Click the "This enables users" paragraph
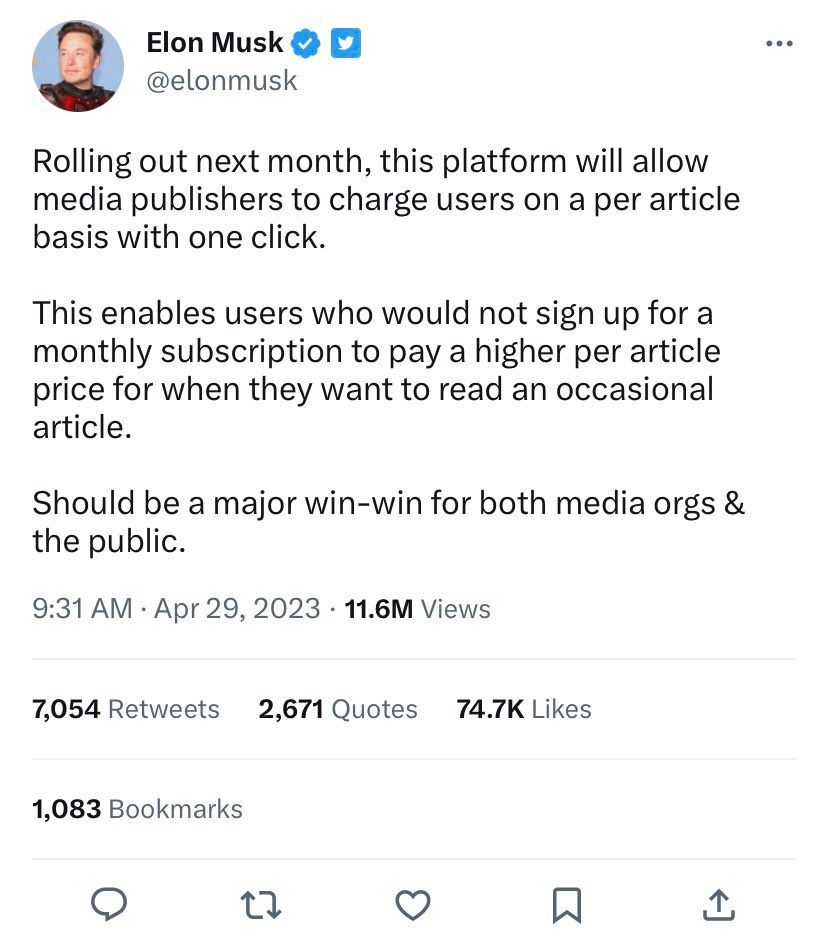This screenshot has height=936, width=828. tap(376, 370)
